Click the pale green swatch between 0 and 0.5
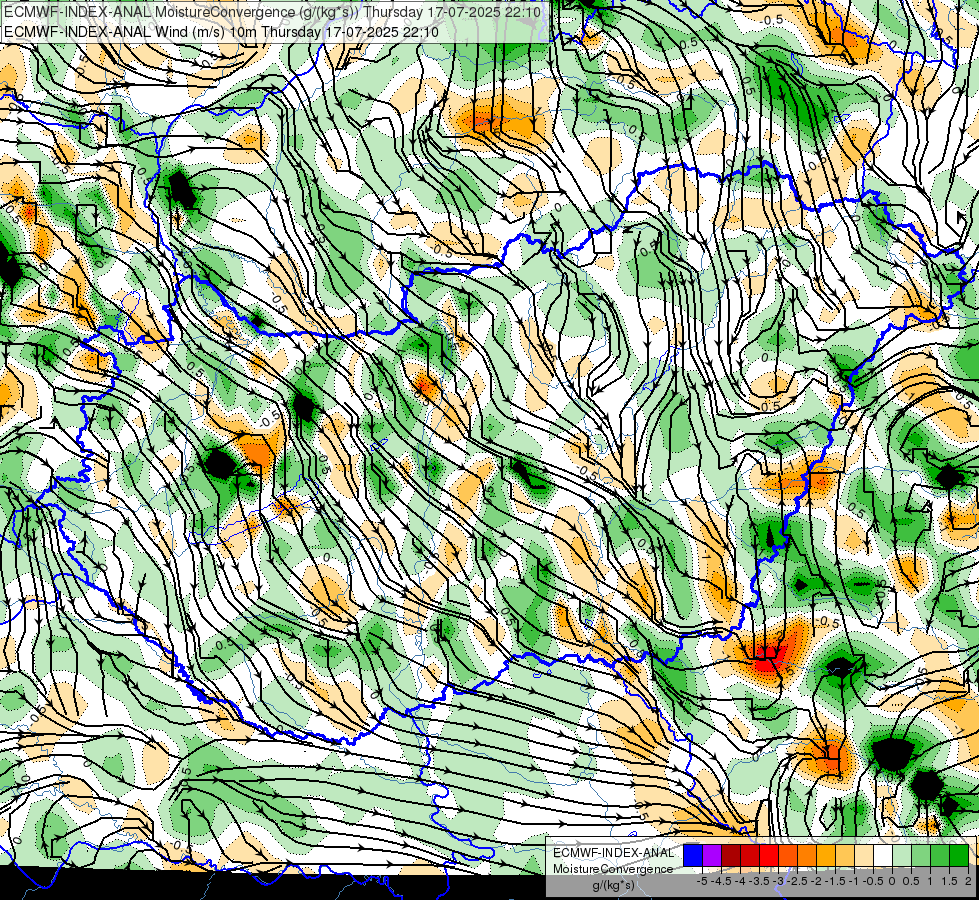This screenshot has height=900, width=979. pos(902,855)
